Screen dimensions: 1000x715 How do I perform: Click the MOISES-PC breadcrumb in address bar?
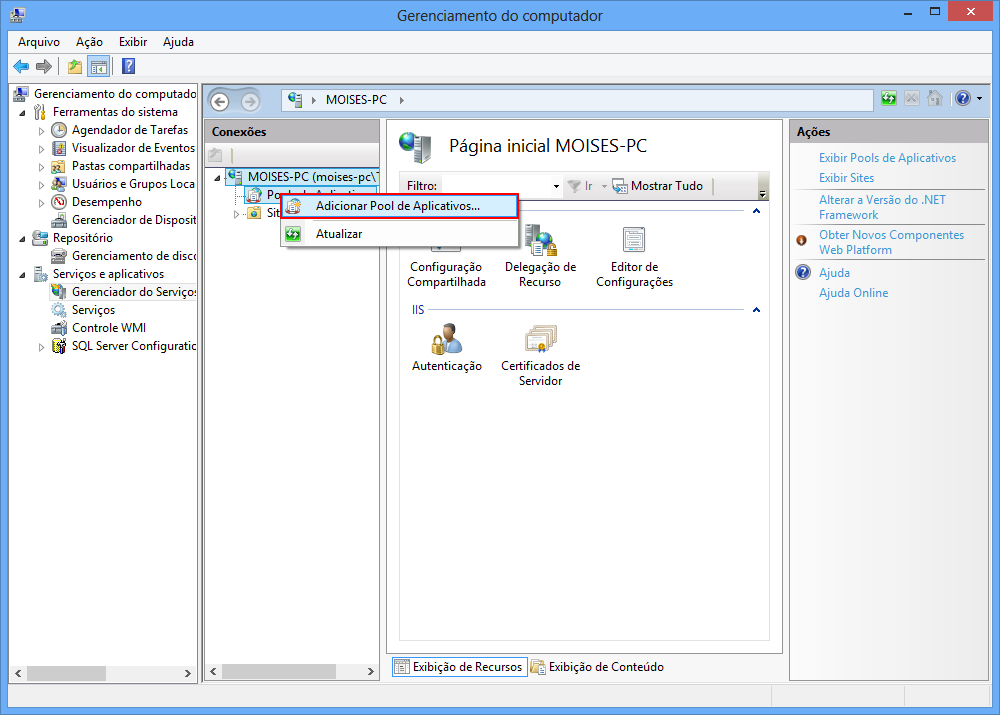pyautogui.click(x=356, y=100)
